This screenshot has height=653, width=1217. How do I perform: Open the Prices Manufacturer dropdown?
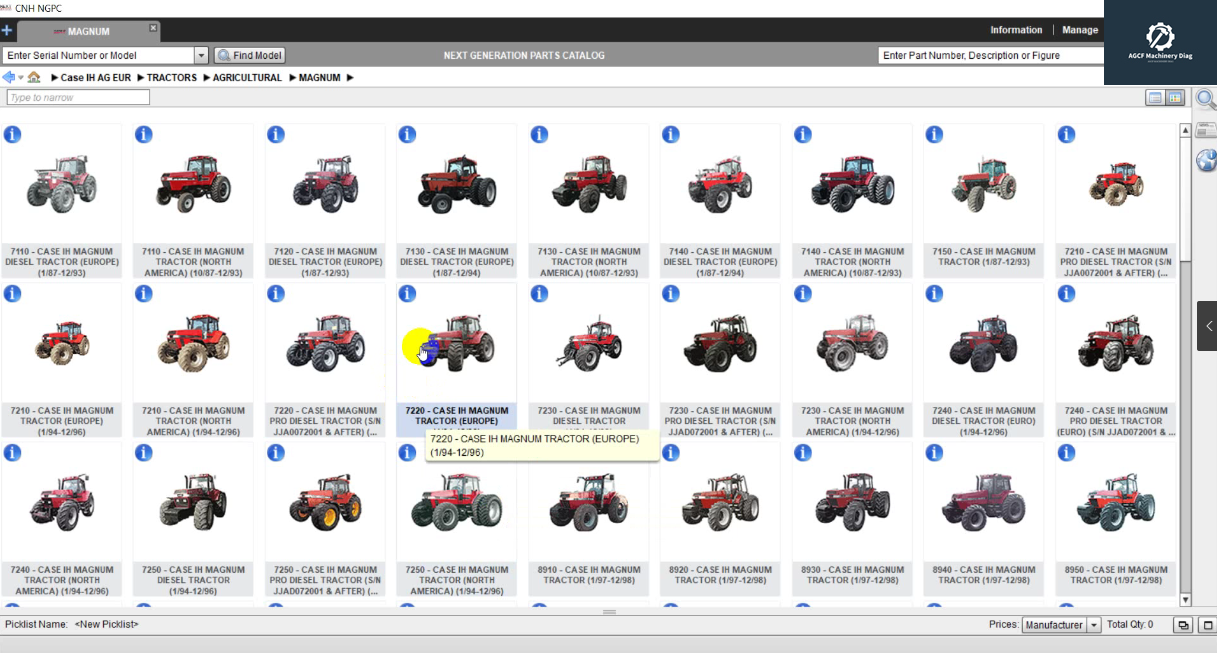point(1094,624)
